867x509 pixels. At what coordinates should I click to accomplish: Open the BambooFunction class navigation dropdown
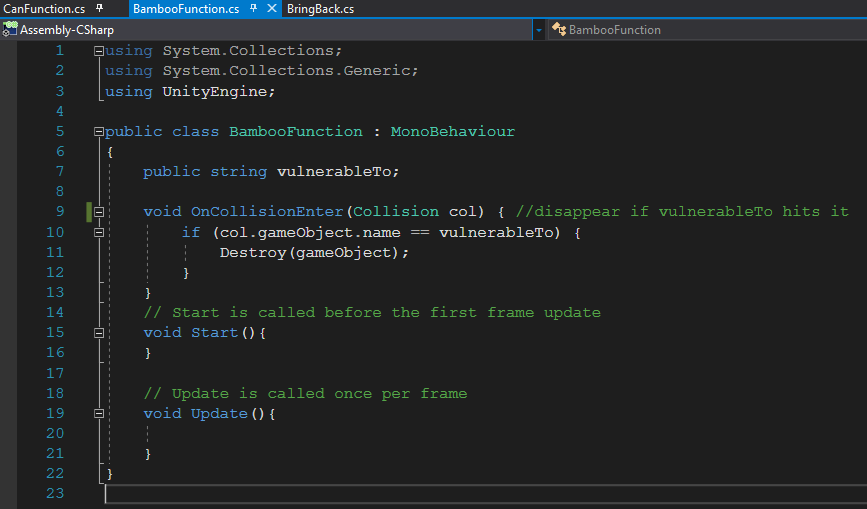pyautogui.click(x=707, y=30)
